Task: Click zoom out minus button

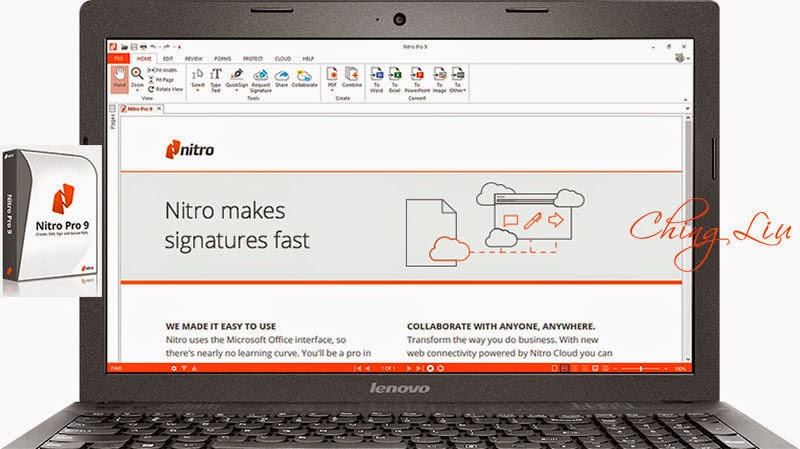Action: click(615, 368)
